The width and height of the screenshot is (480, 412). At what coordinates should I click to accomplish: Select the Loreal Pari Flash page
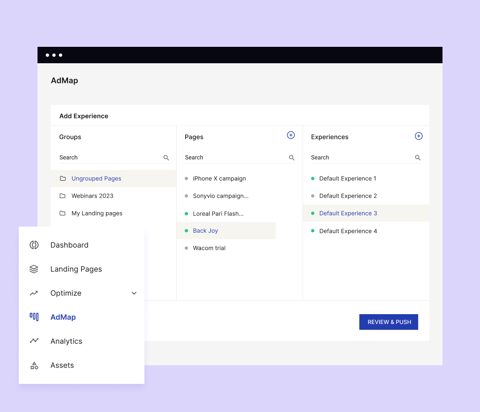218,214
